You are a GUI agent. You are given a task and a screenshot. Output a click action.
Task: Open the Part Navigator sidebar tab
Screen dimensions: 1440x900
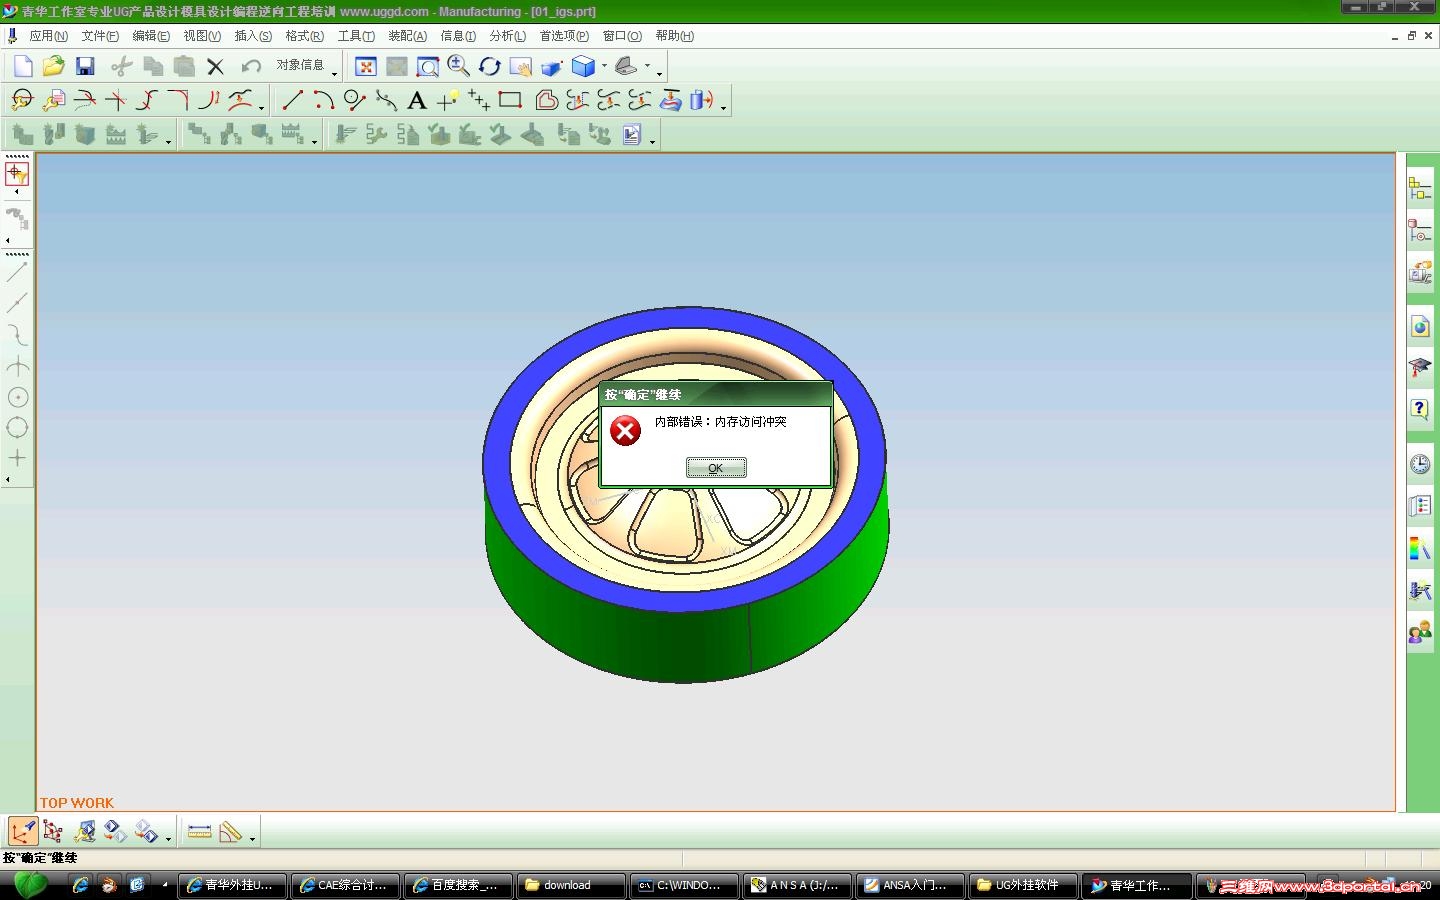tap(1420, 232)
